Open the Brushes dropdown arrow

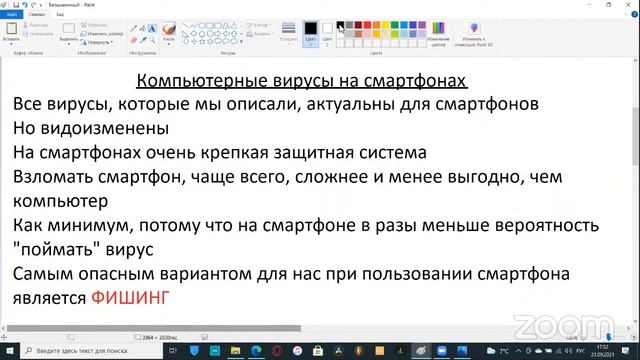(169, 44)
